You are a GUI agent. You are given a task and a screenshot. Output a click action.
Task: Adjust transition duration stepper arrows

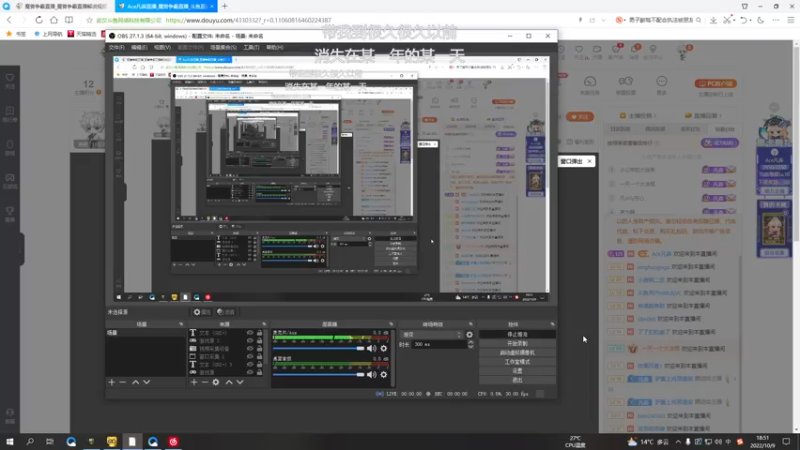click(470, 344)
